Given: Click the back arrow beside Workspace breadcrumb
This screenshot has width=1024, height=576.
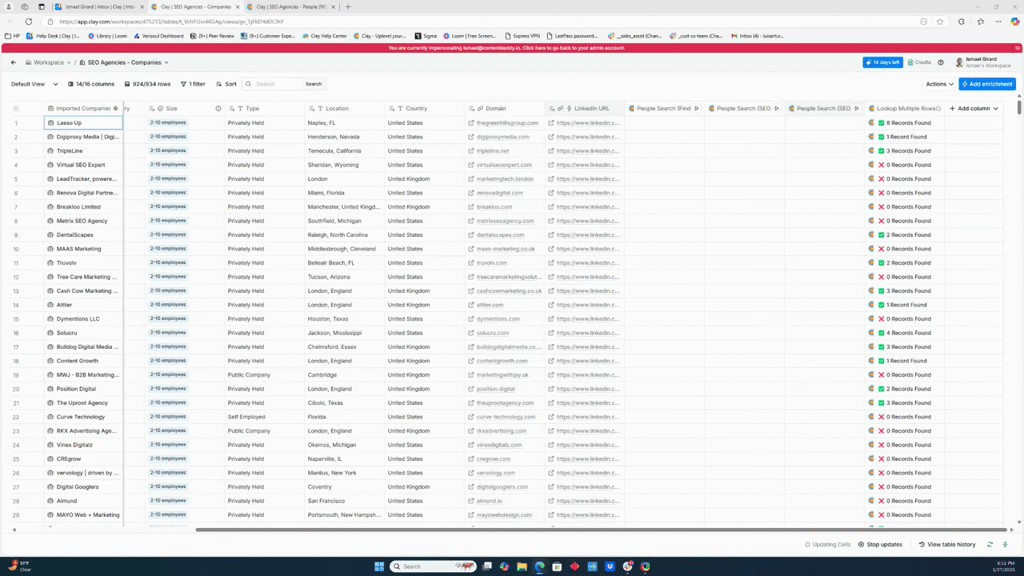Looking at the screenshot, I should (x=13, y=62).
